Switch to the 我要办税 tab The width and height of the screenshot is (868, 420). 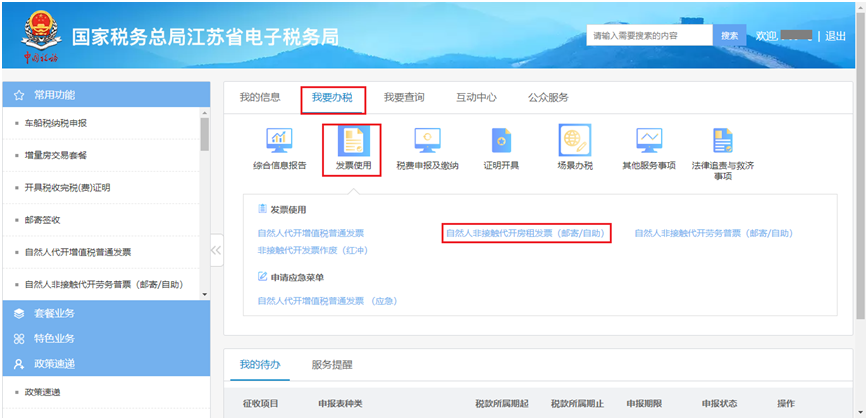point(332,98)
